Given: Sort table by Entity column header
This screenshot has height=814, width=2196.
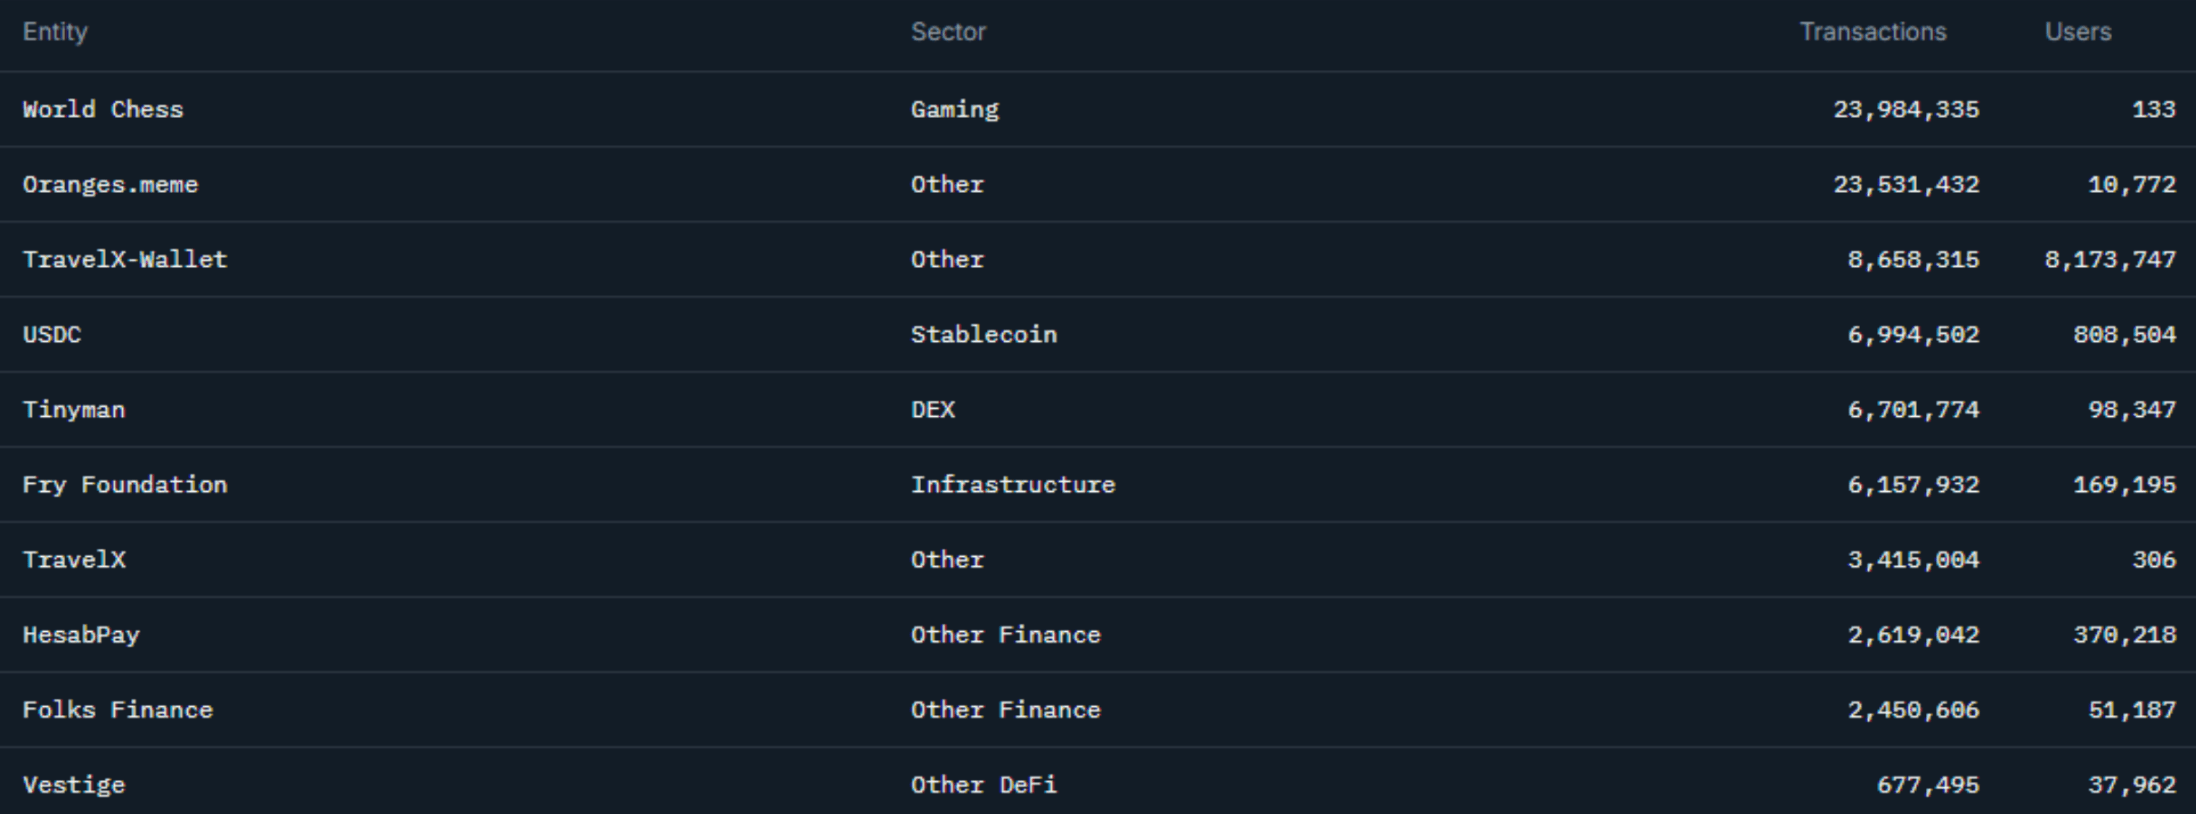Looking at the screenshot, I should click(55, 32).
